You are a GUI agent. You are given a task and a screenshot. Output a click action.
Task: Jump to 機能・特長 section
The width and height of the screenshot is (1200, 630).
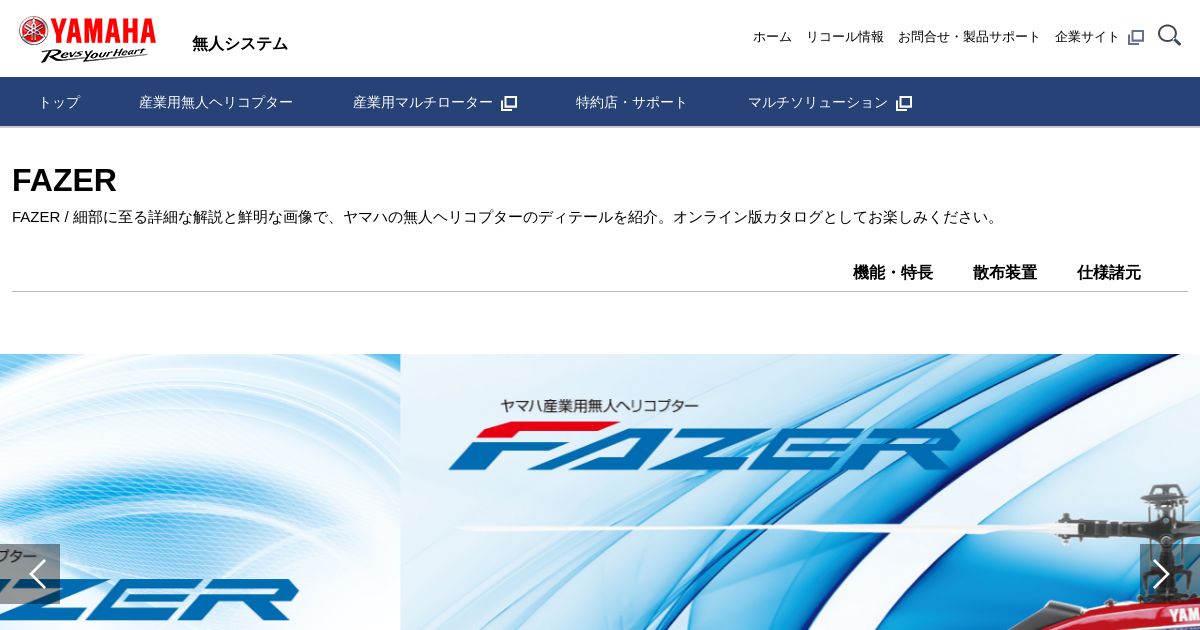[x=893, y=272]
